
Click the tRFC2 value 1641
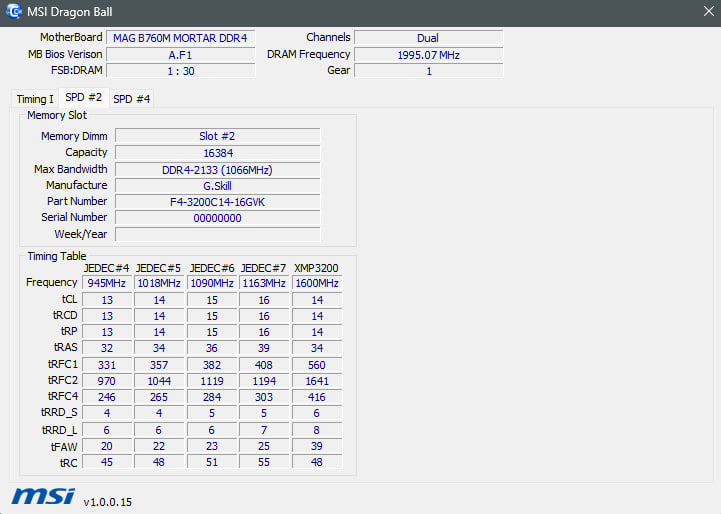[x=317, y=381]
